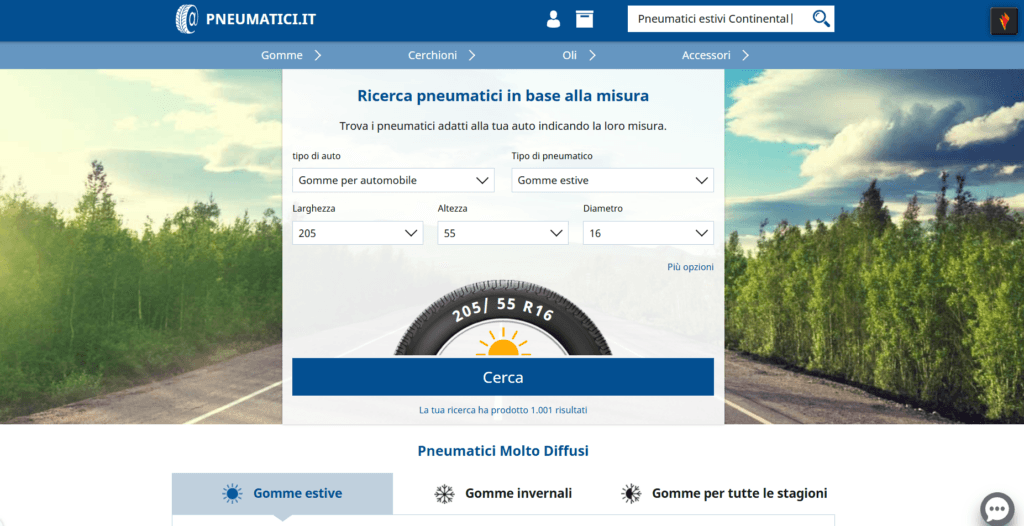Click the all-season tires icon
Viewport: 1024px width, 526px height.
click(x=631, y=493)
